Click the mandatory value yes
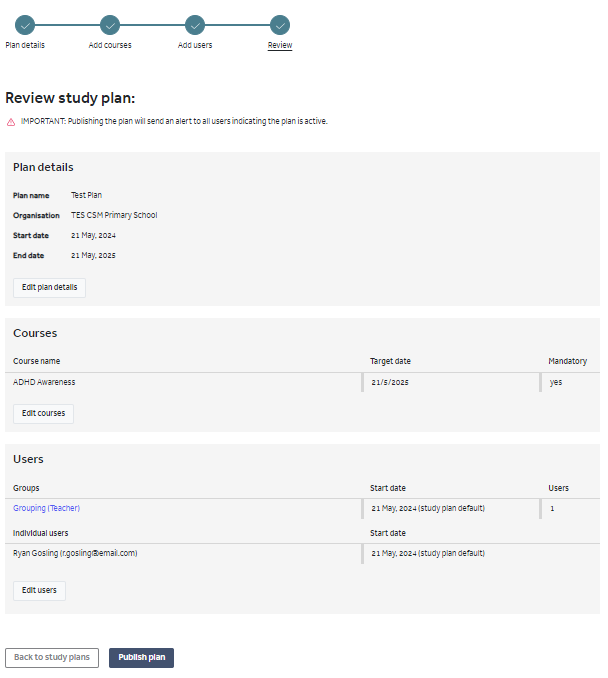The width and height of the screenshot is (608, 678). (556, 382)
